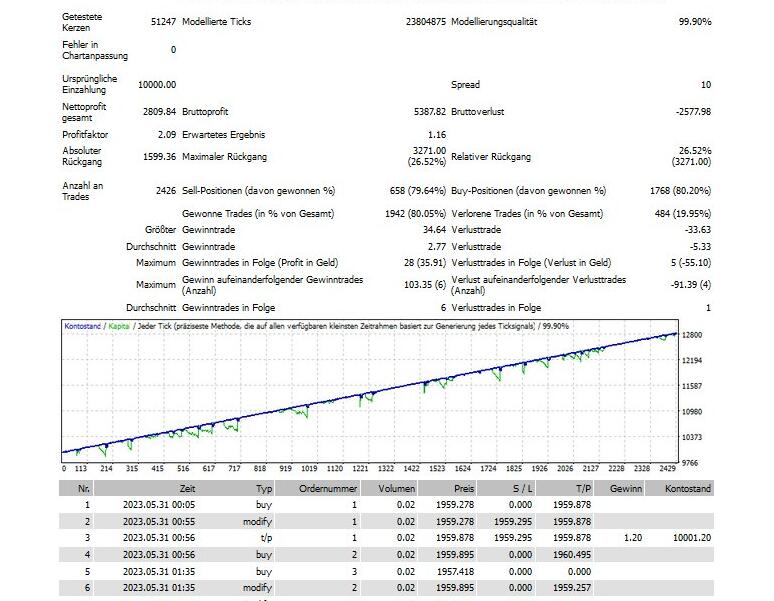Screen dimensions: 774x601
Task: Click the "Gewinn" column header
Action: point(626,489)
